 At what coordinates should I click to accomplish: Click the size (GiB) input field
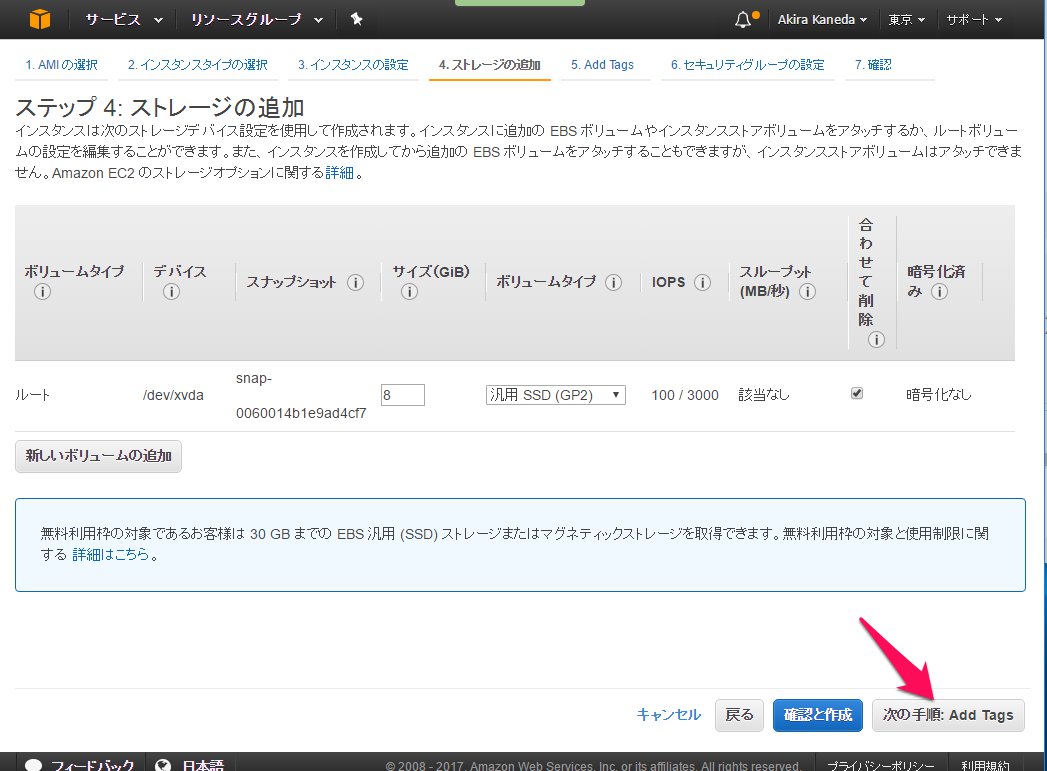pyautogui.click(x=403, y=395)
